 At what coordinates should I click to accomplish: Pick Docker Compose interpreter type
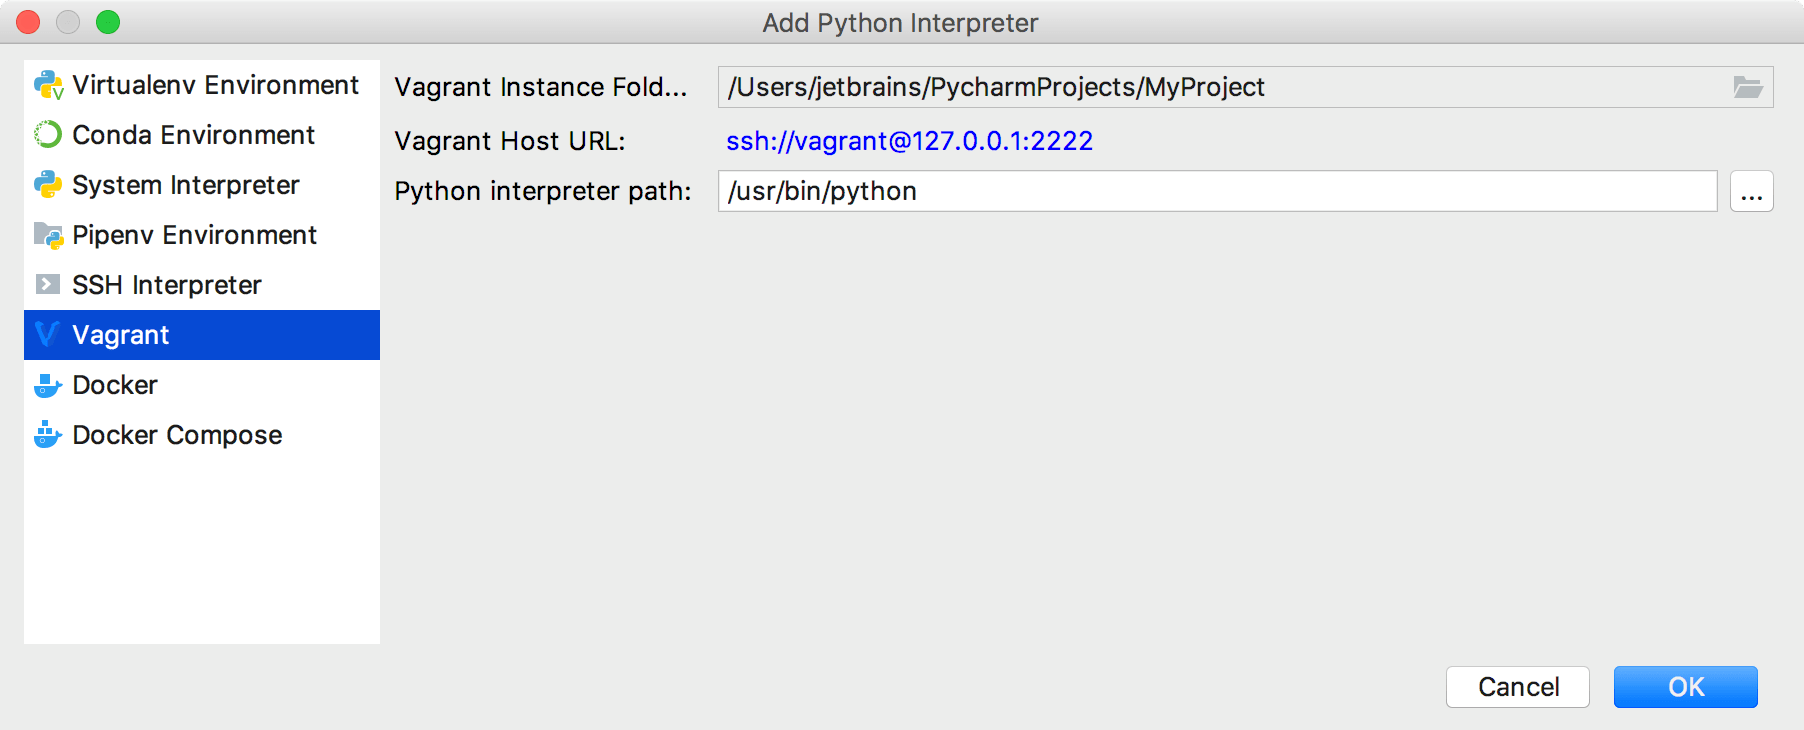tap(177, 435)
